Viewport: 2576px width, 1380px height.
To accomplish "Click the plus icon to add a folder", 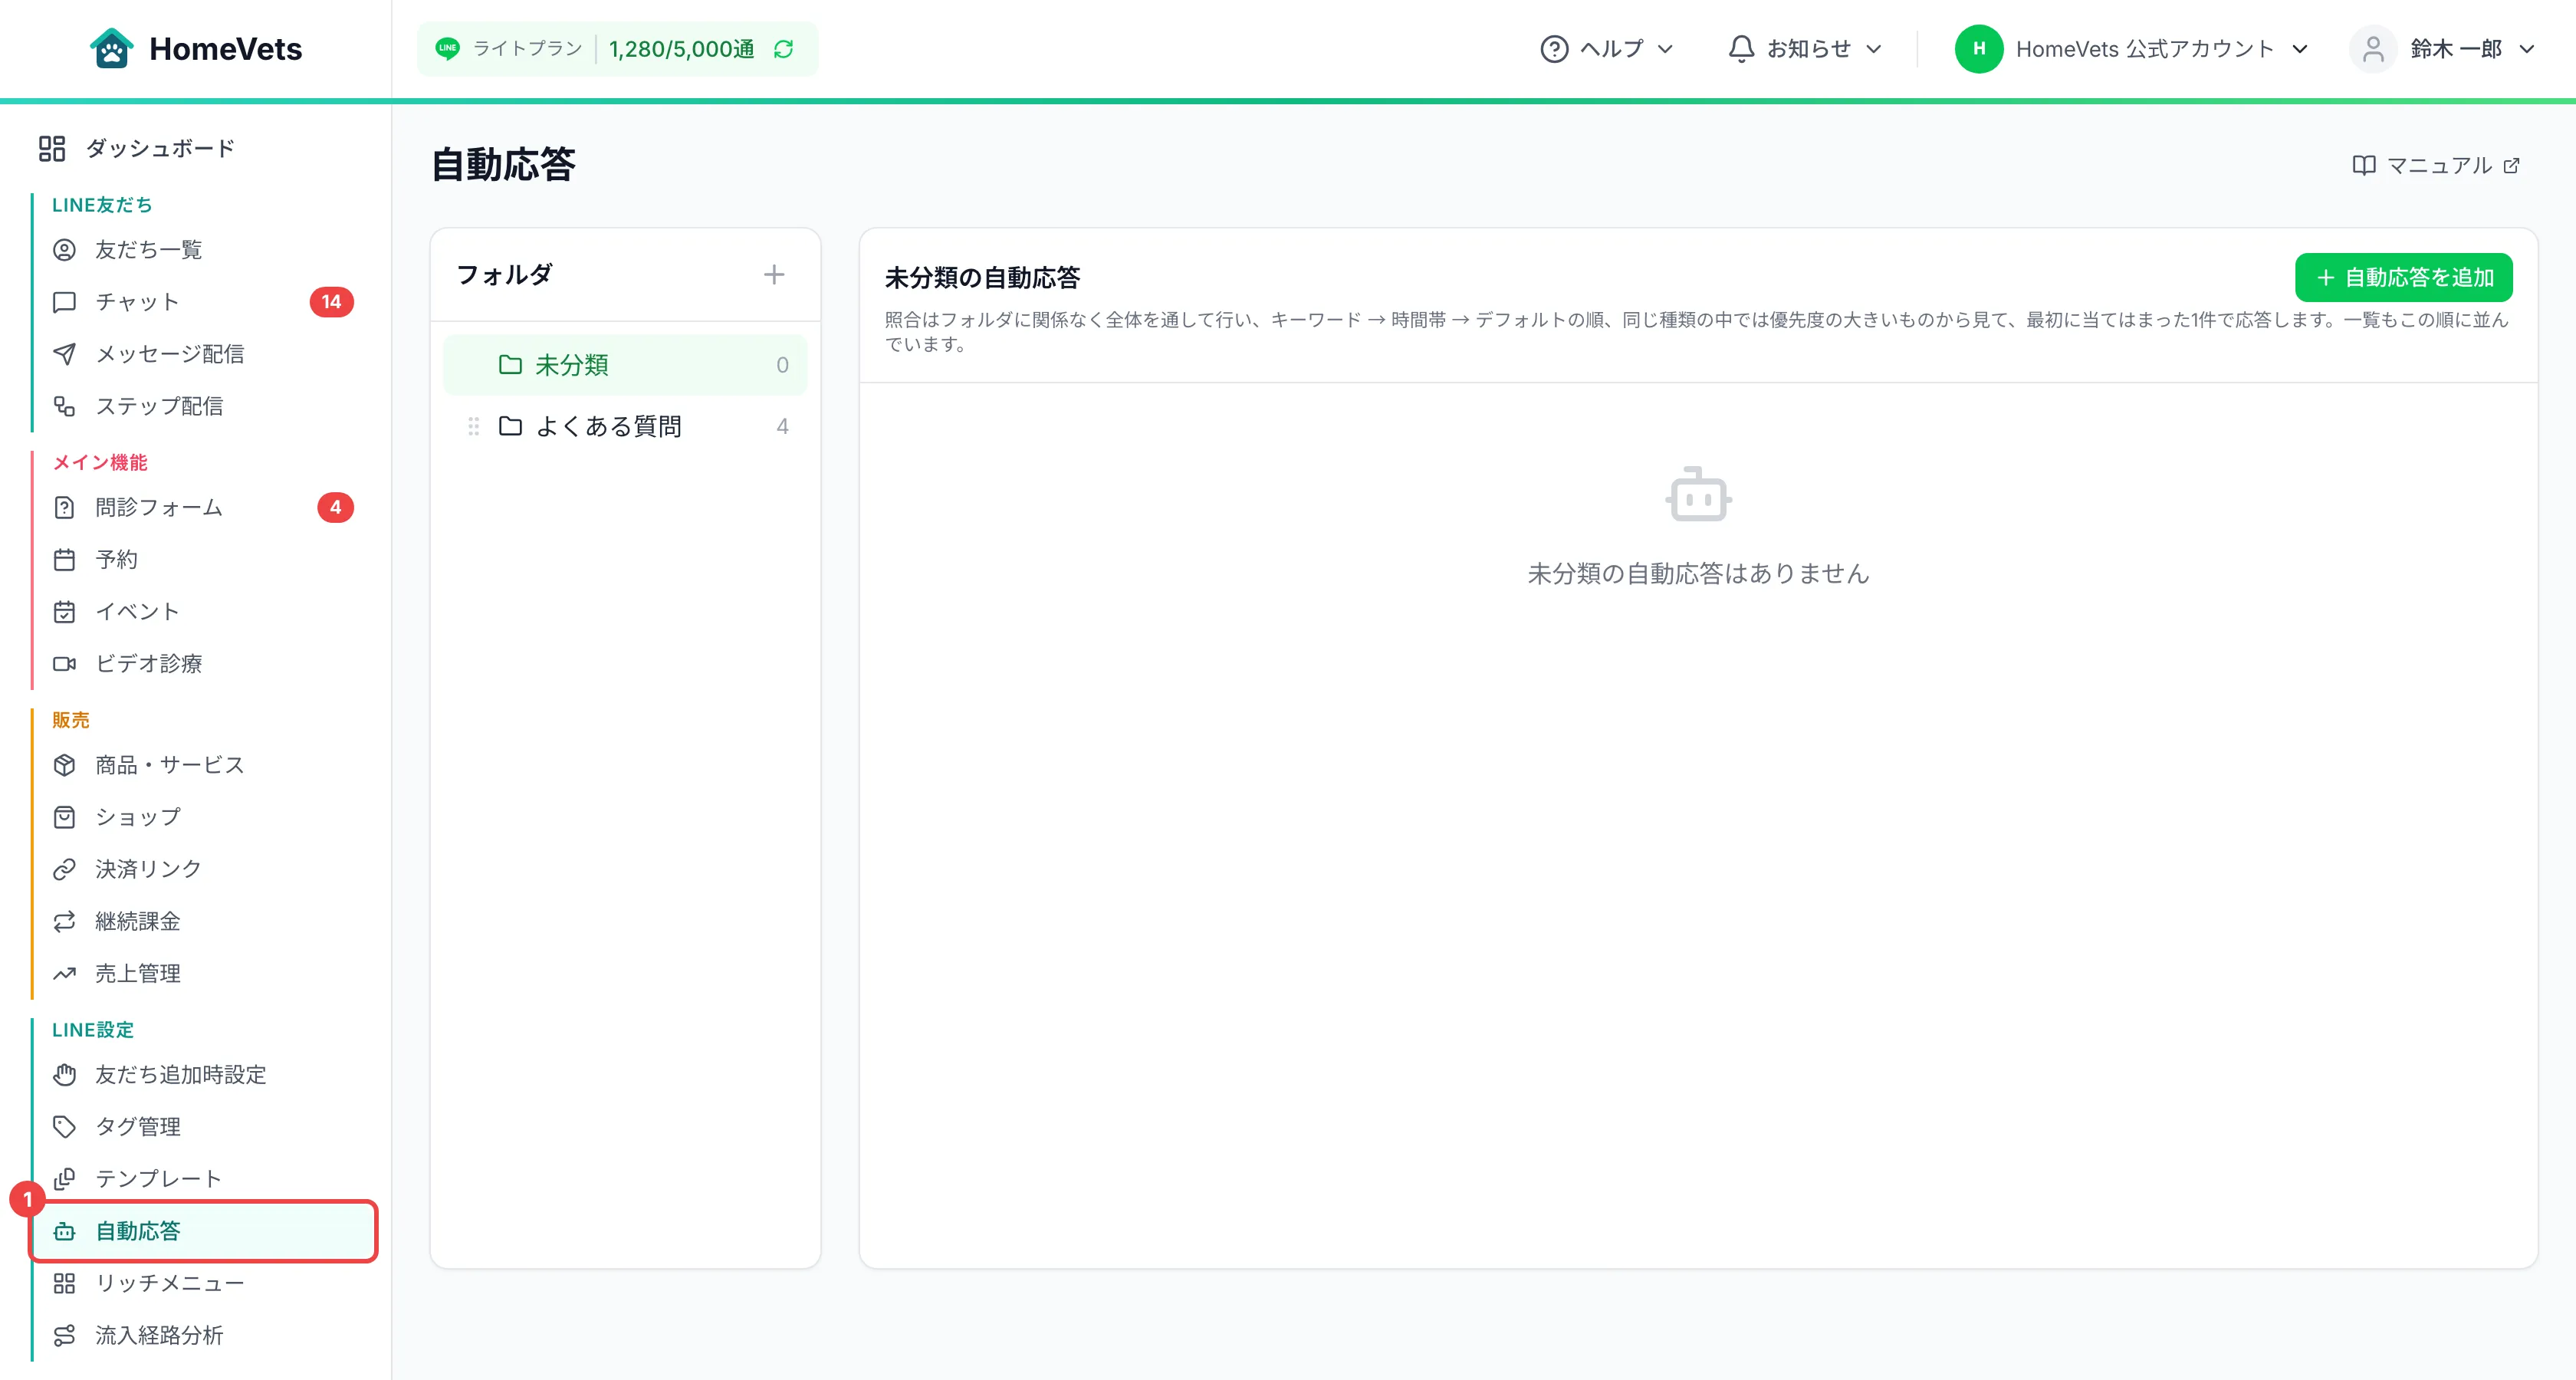I will (774, 274).
